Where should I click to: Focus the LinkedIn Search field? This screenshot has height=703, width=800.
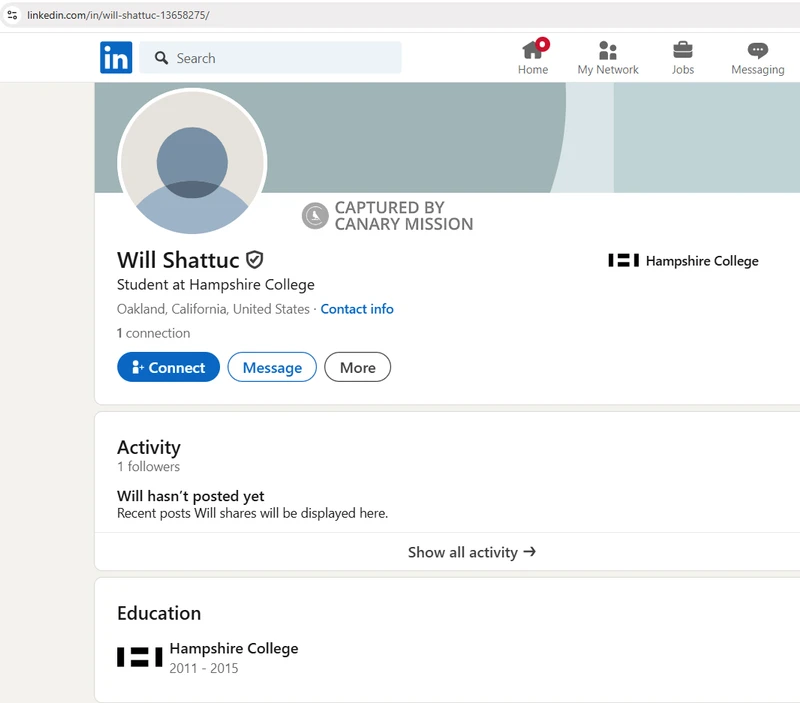(270, 58)
